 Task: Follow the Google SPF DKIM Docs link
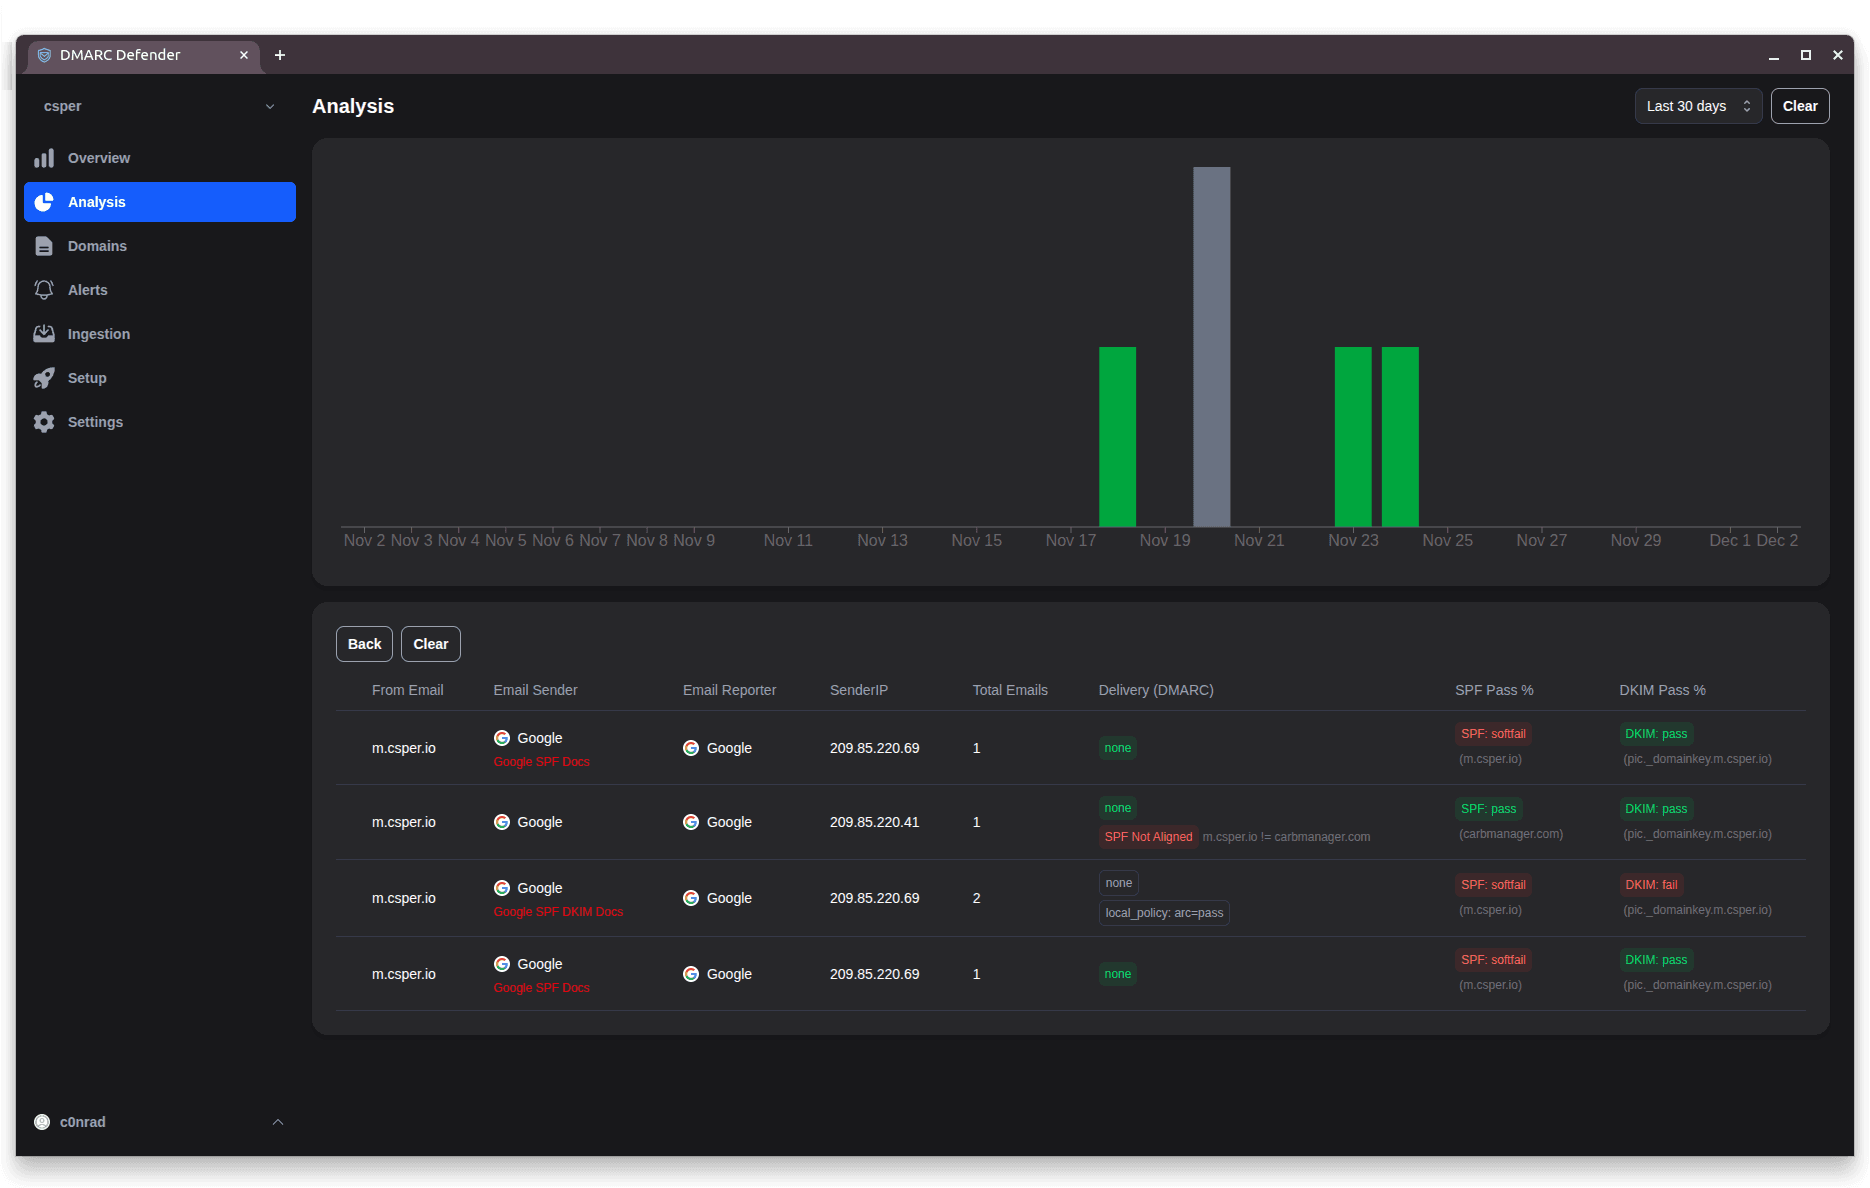click(558, 912)
